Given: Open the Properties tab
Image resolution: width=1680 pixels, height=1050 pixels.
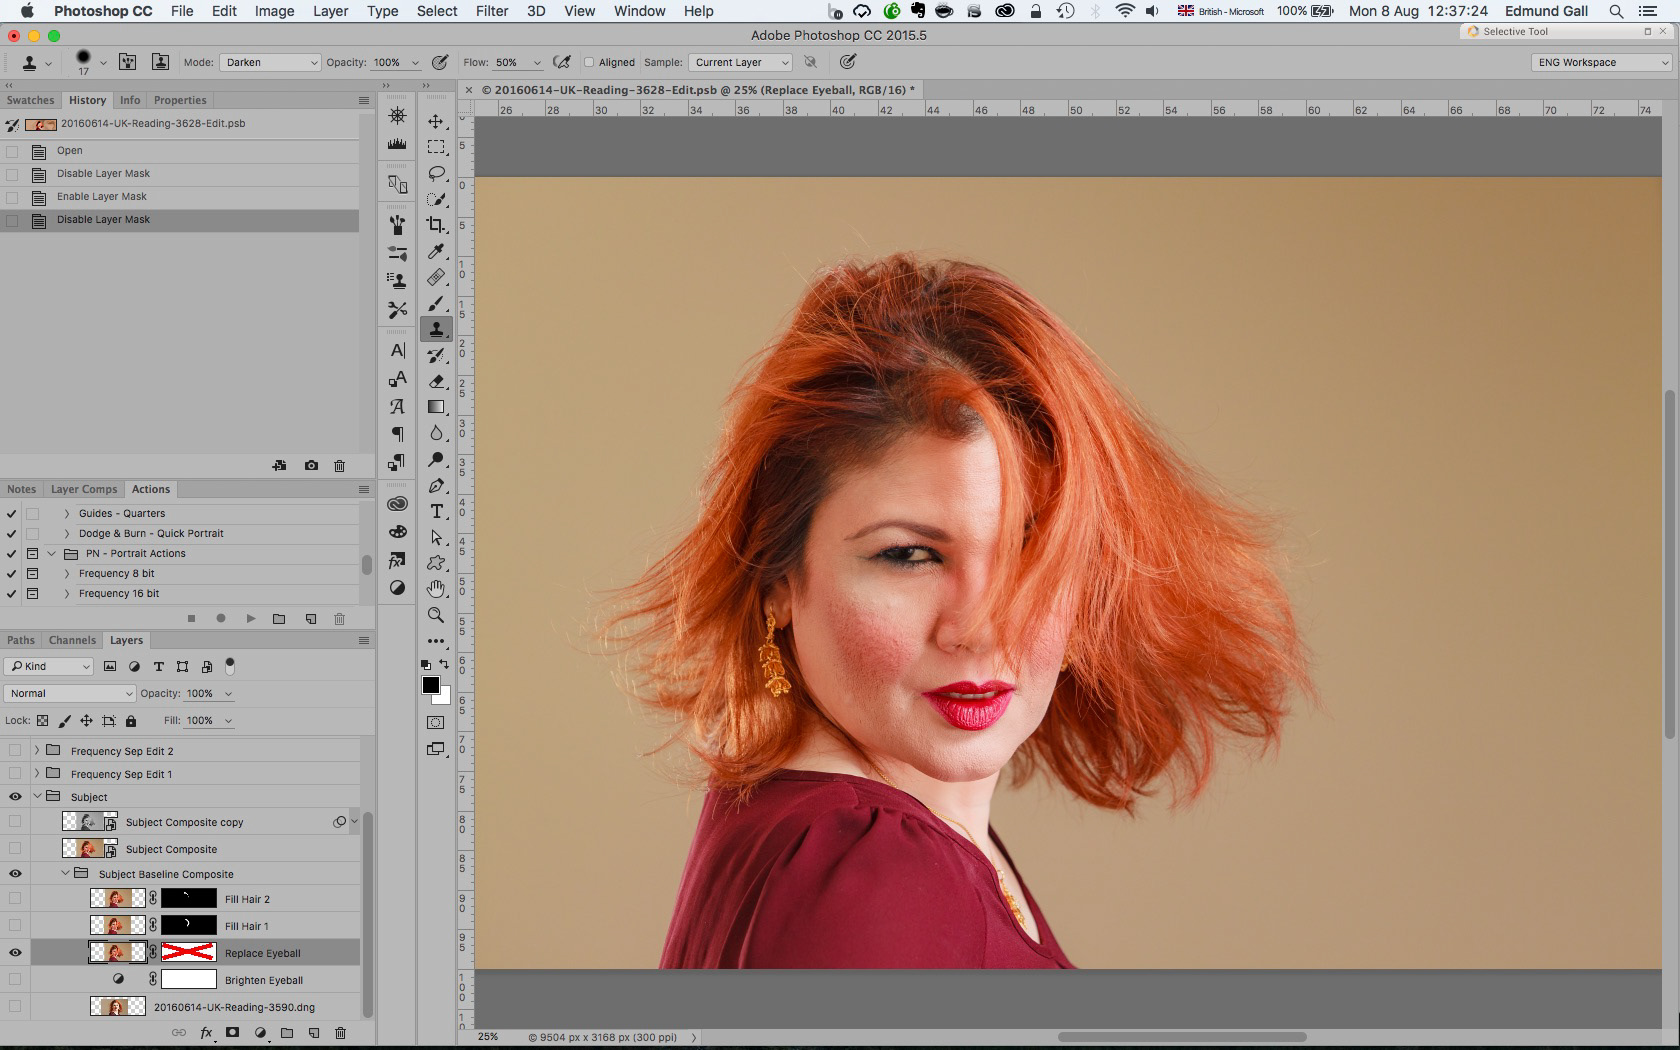Looking at the screenshot, I should pos(180,100).
